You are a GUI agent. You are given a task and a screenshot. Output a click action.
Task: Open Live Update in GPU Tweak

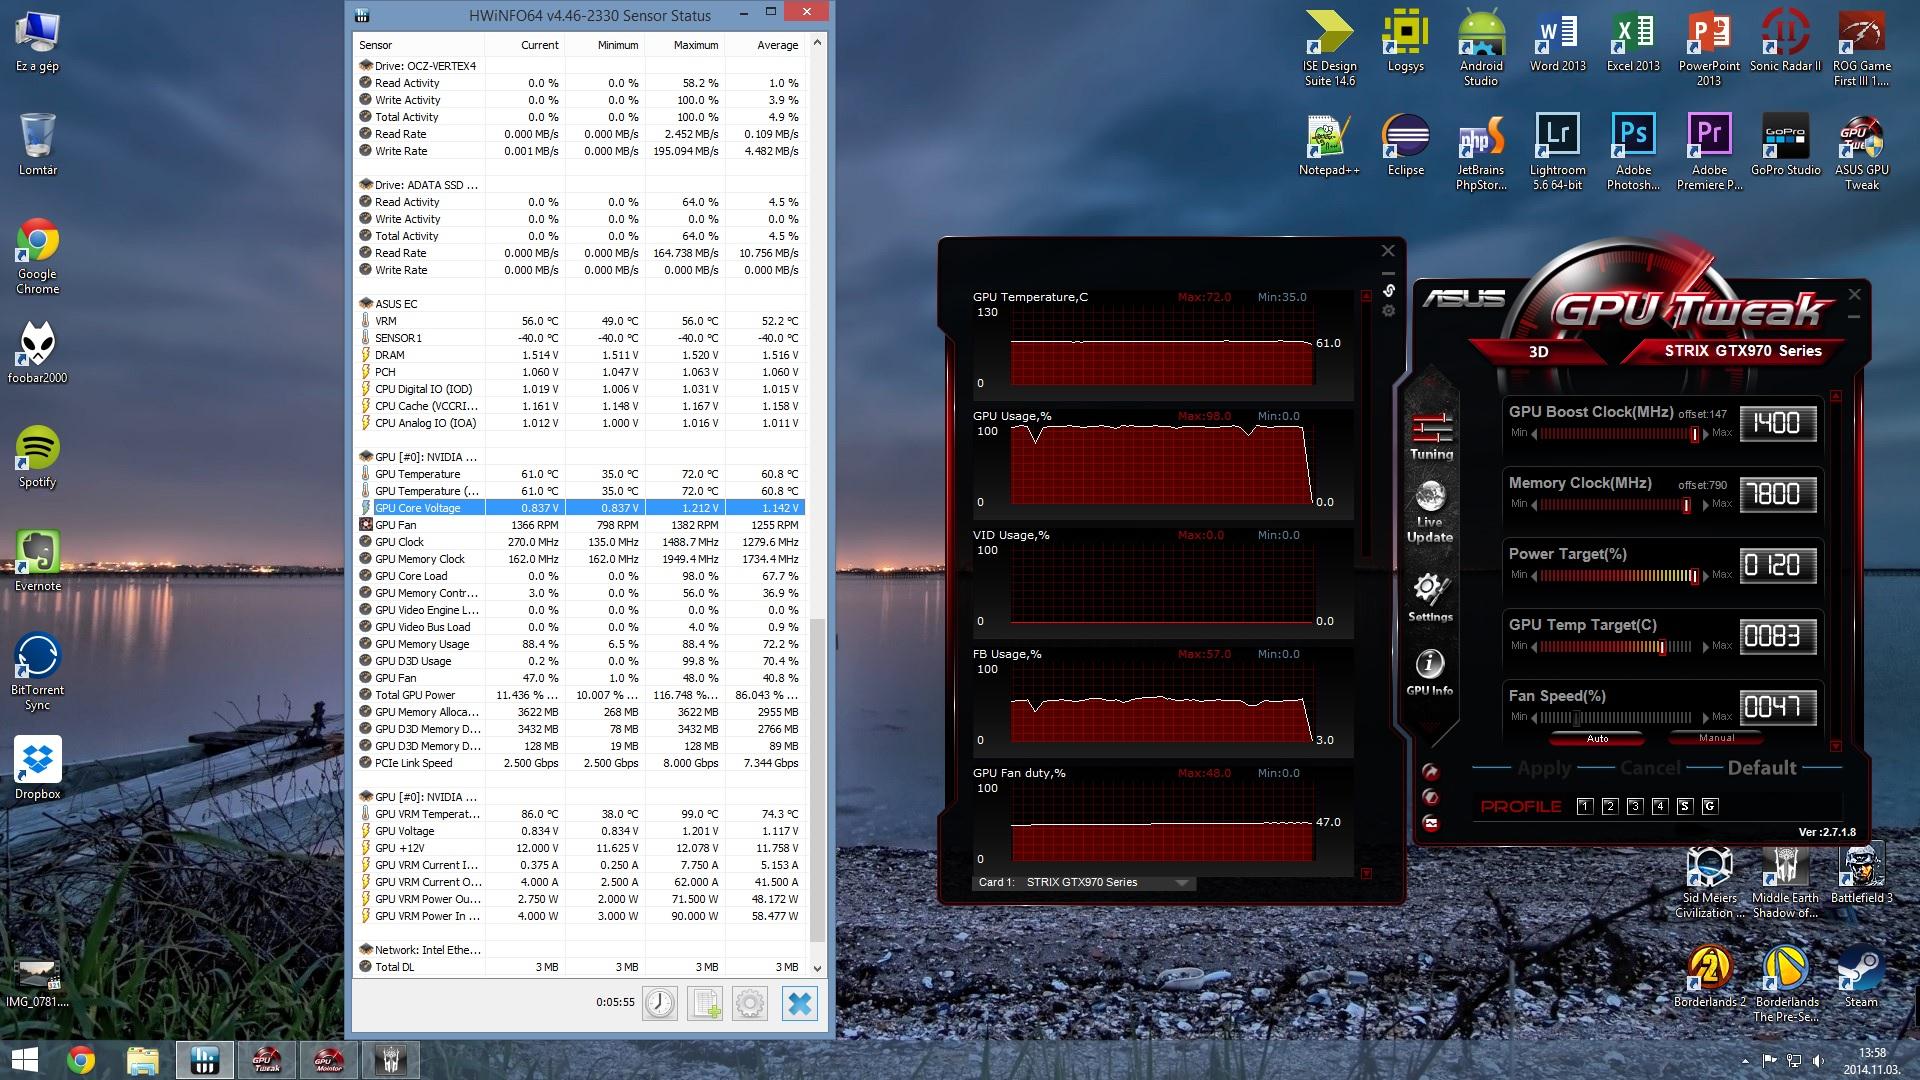(x=1430, y=512)
